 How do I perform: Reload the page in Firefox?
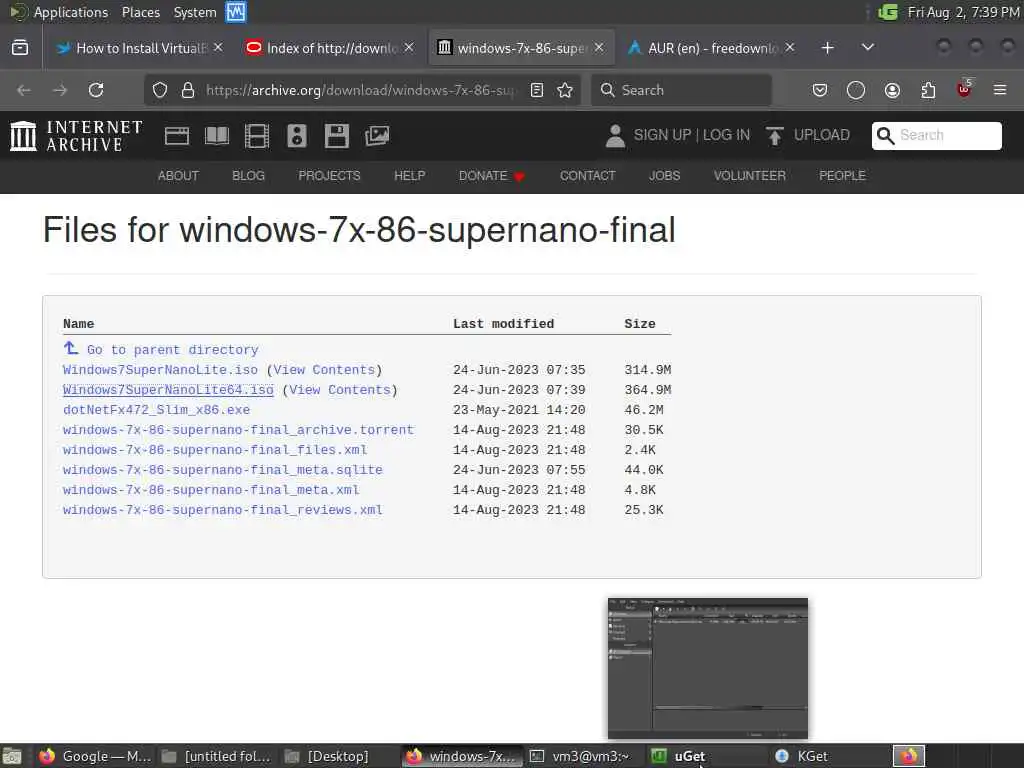(x=96, y=90)
